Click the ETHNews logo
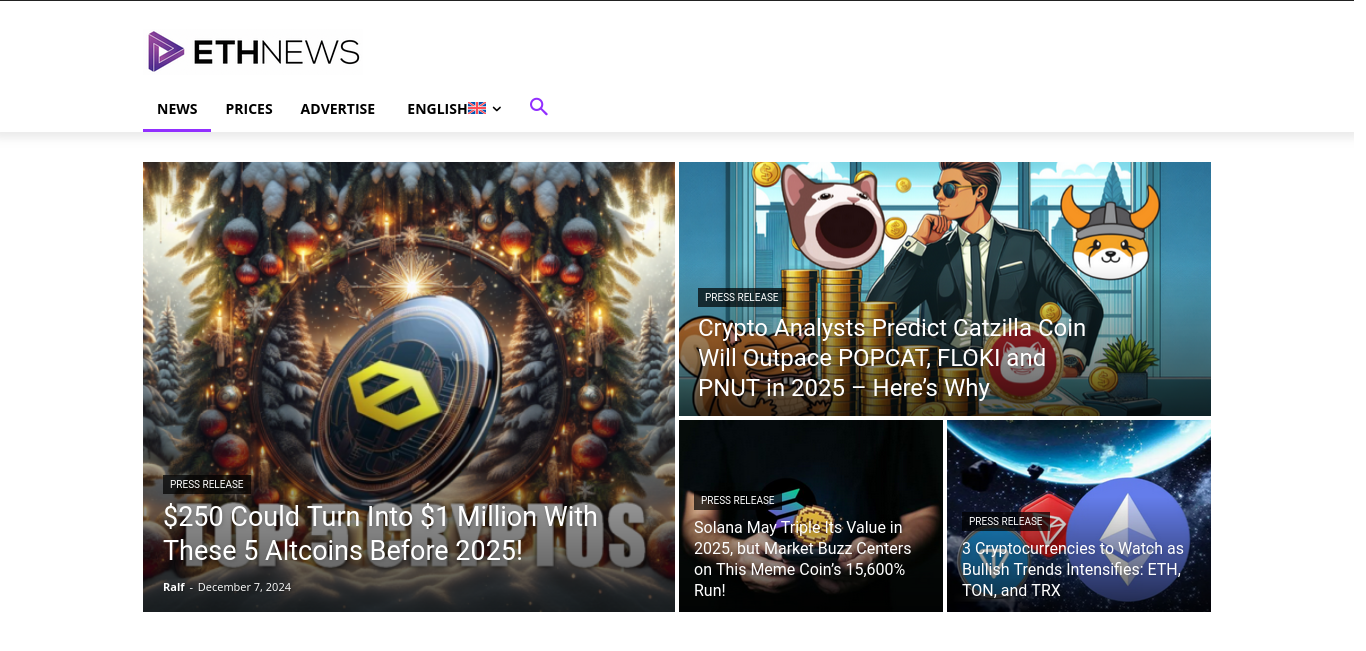Screen dimensions: 1366x651 click(x=254, y=51)
